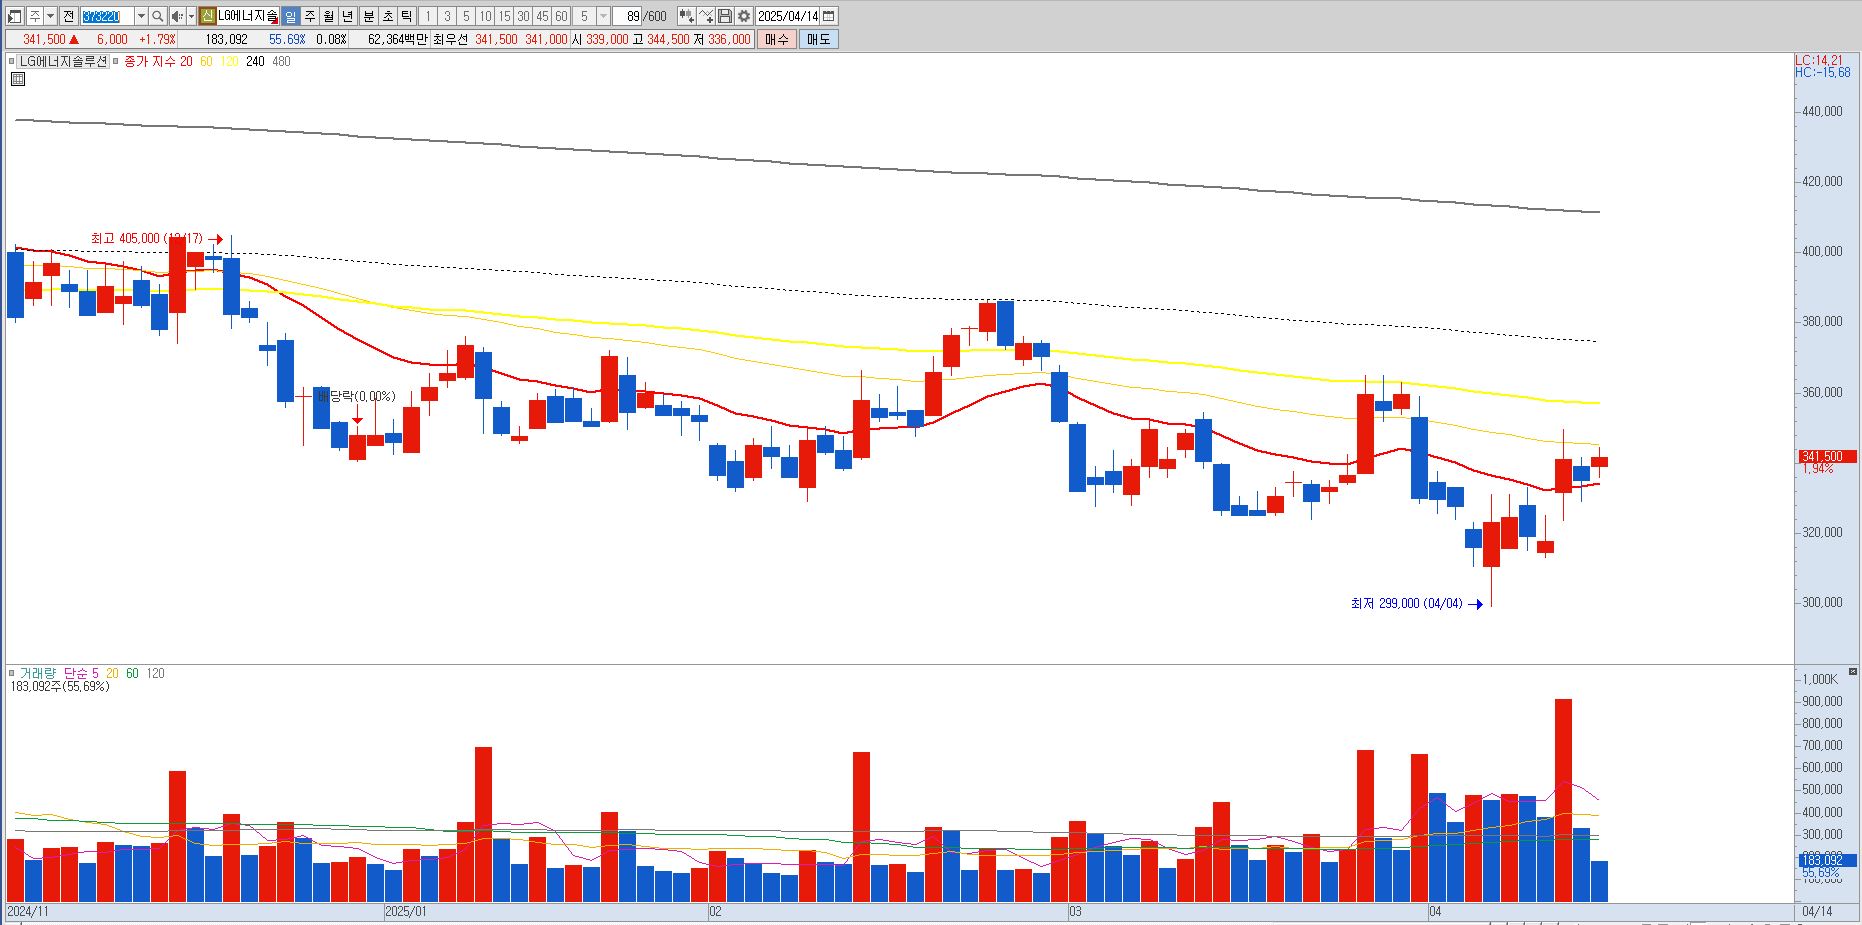Screen dimensions: 1862x925
Task: Click the speaker sound icon in toolbar
Action: point(177,16)
